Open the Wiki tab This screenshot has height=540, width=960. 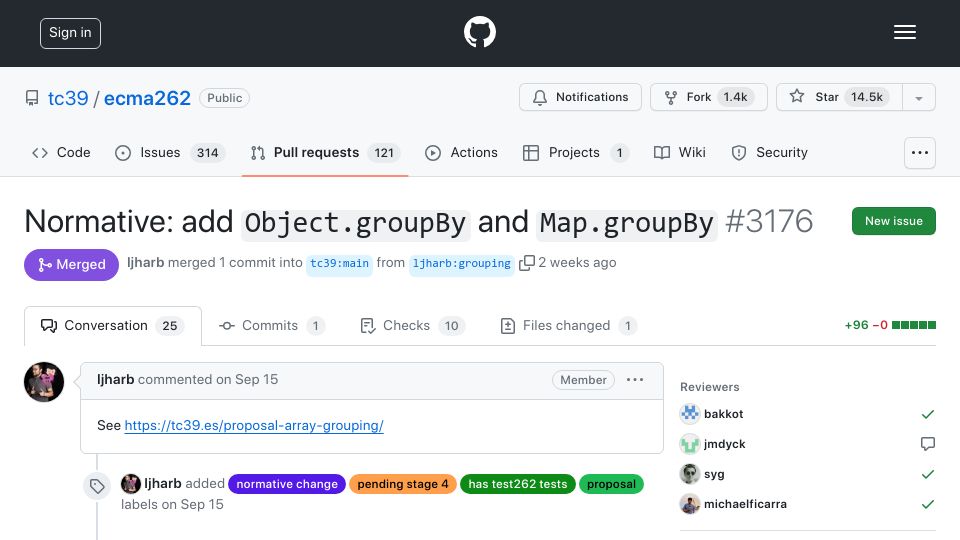(680, 152)
